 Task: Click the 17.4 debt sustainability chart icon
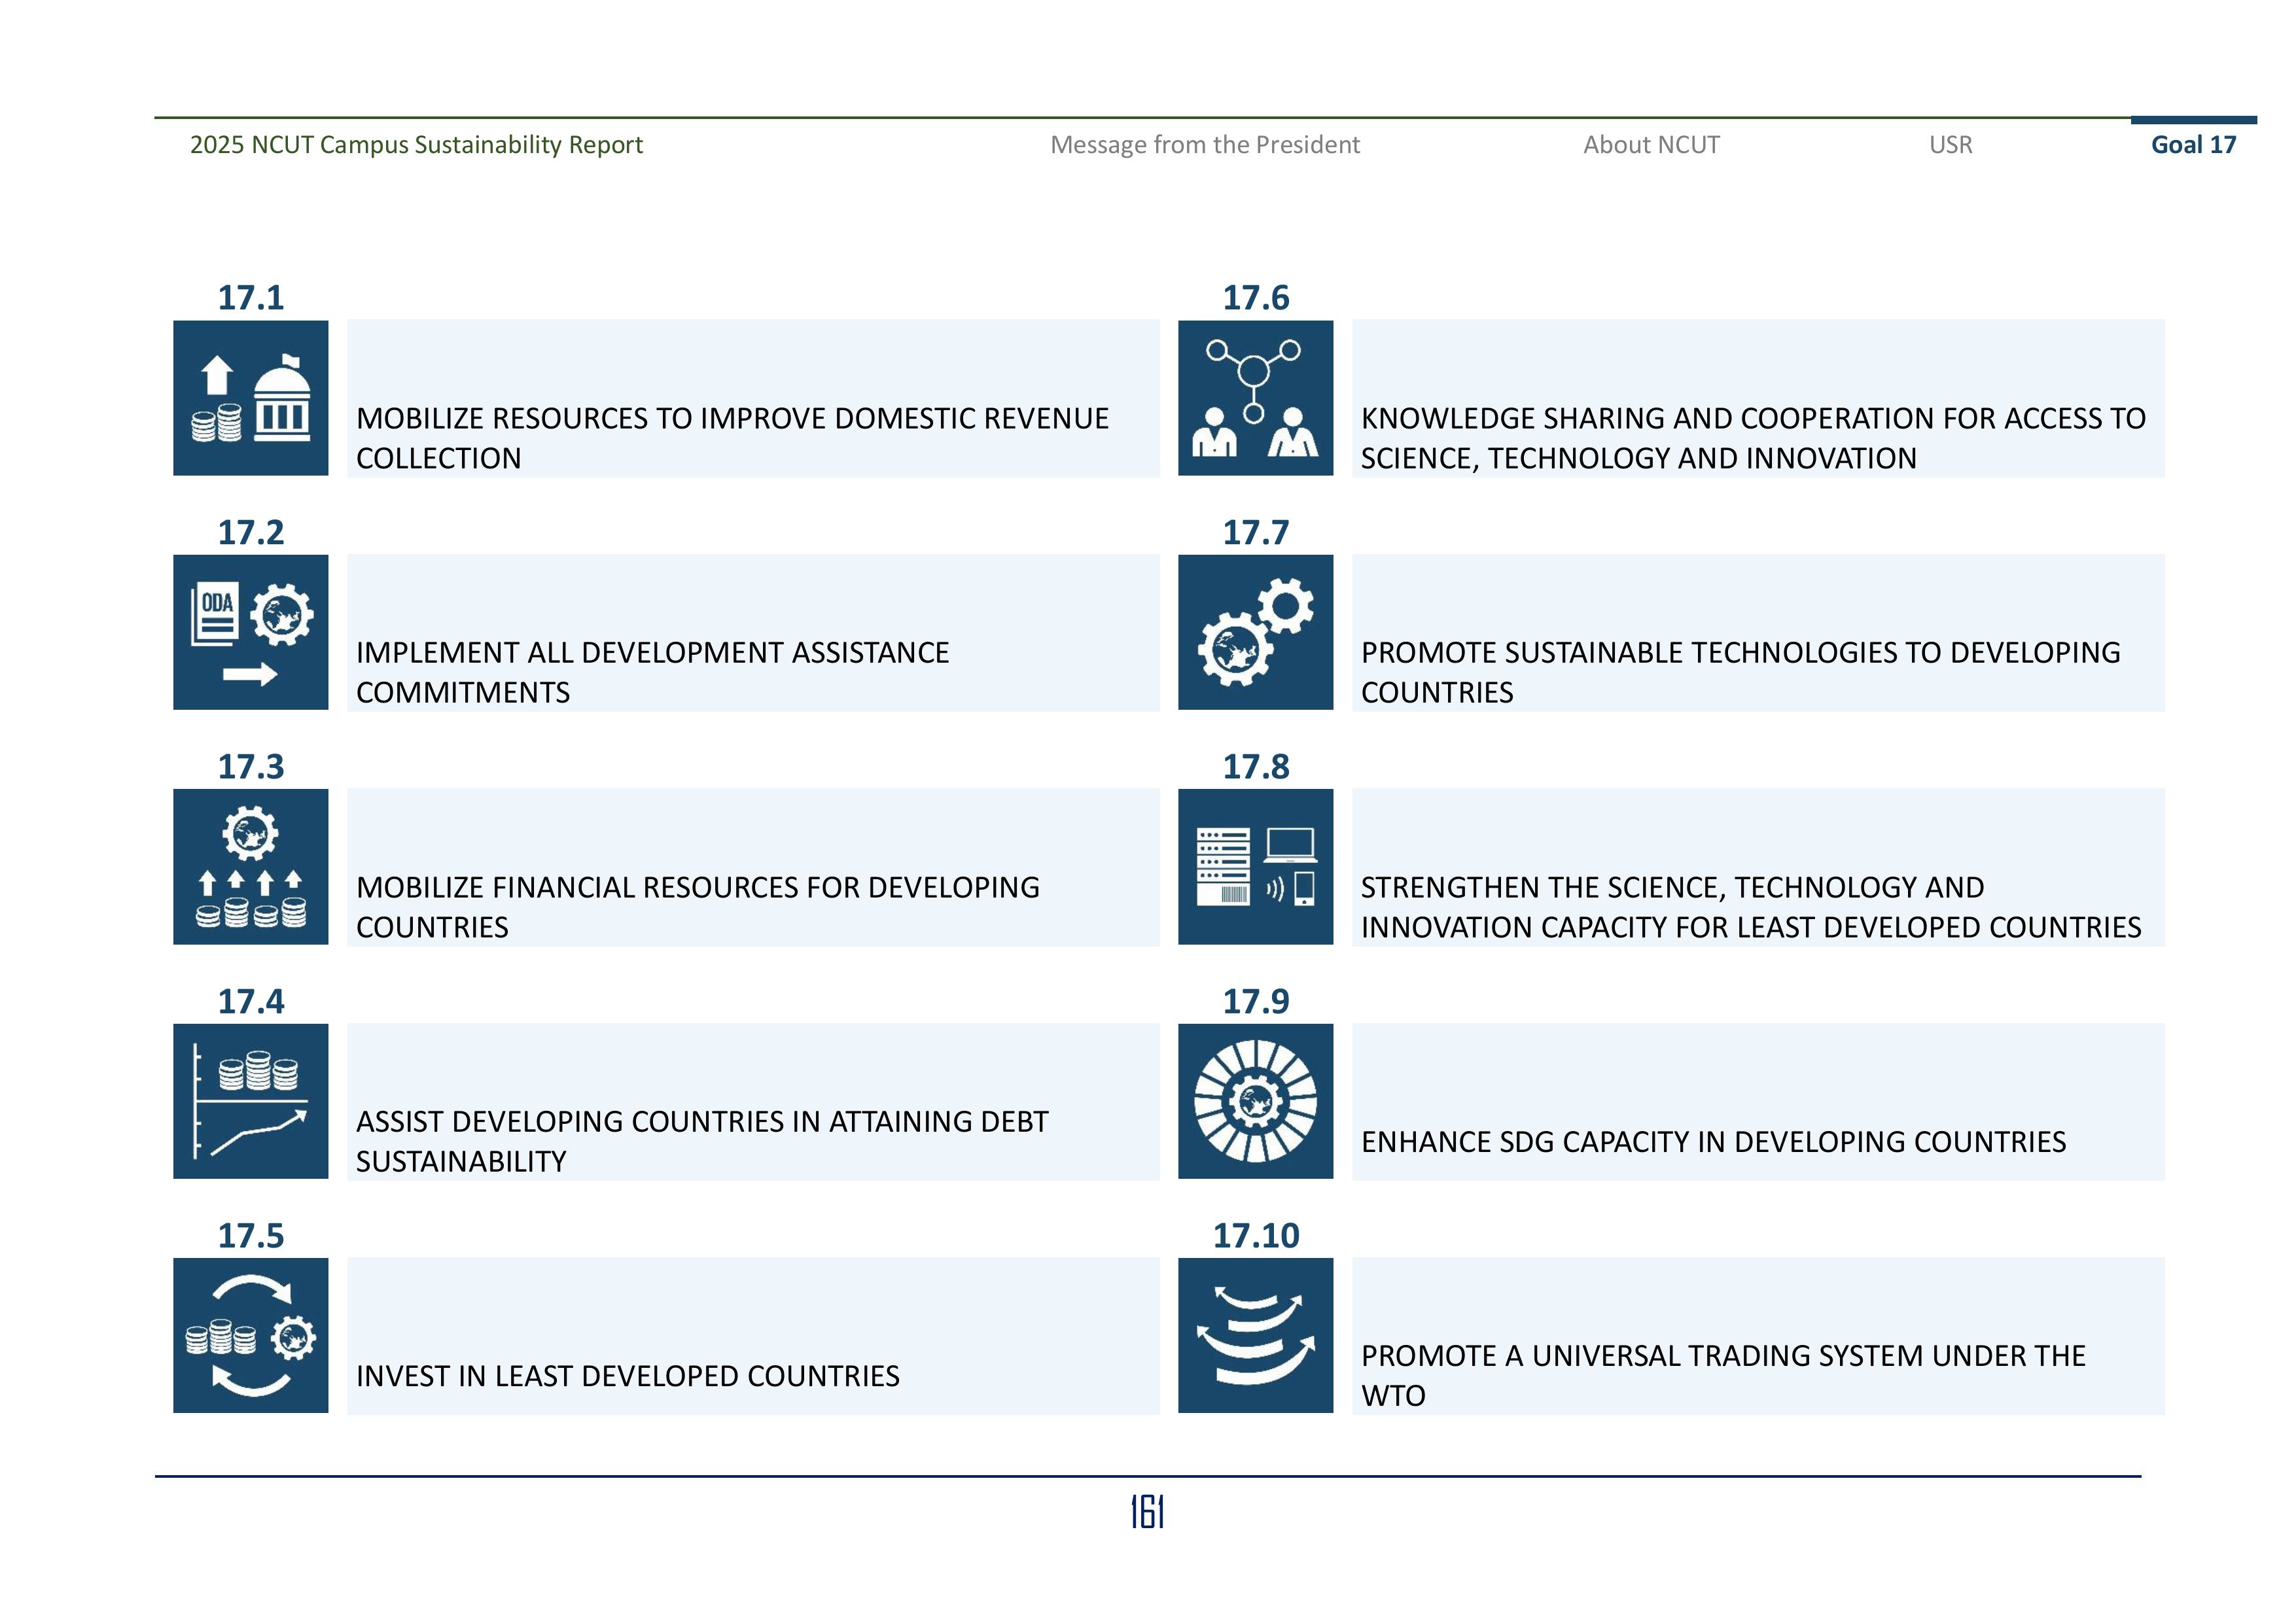click(x=250, y=1101)
